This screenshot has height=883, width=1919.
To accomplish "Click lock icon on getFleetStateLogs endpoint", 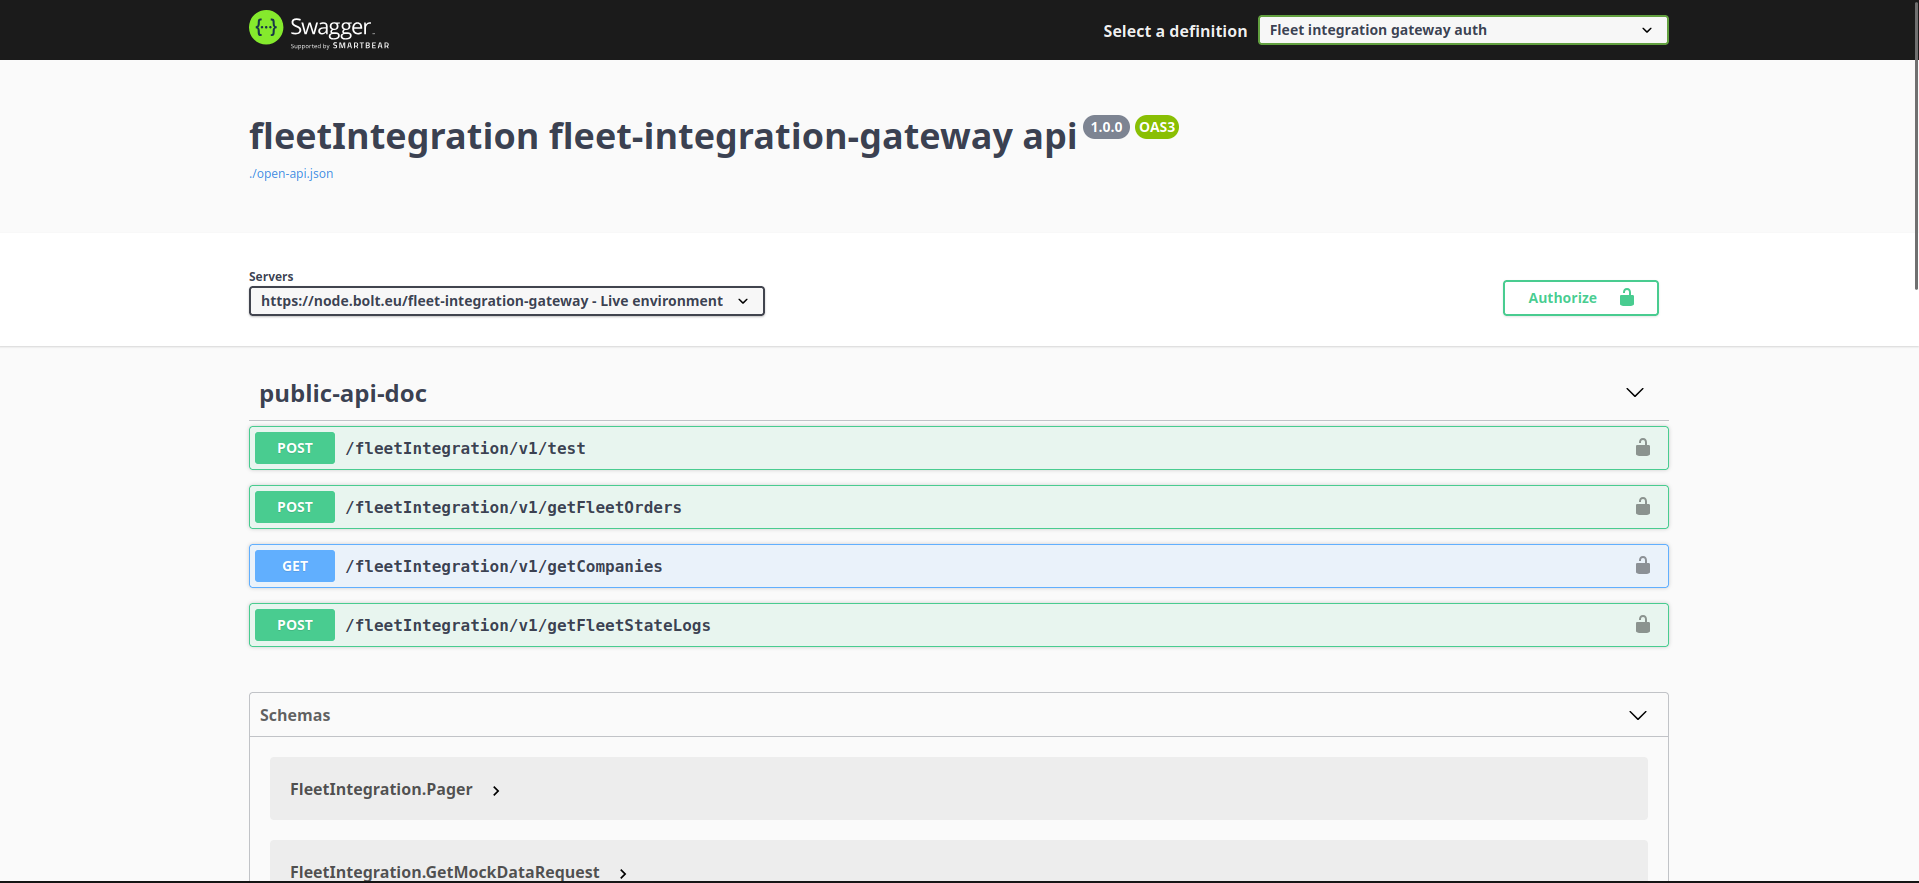I will 1642,625.
